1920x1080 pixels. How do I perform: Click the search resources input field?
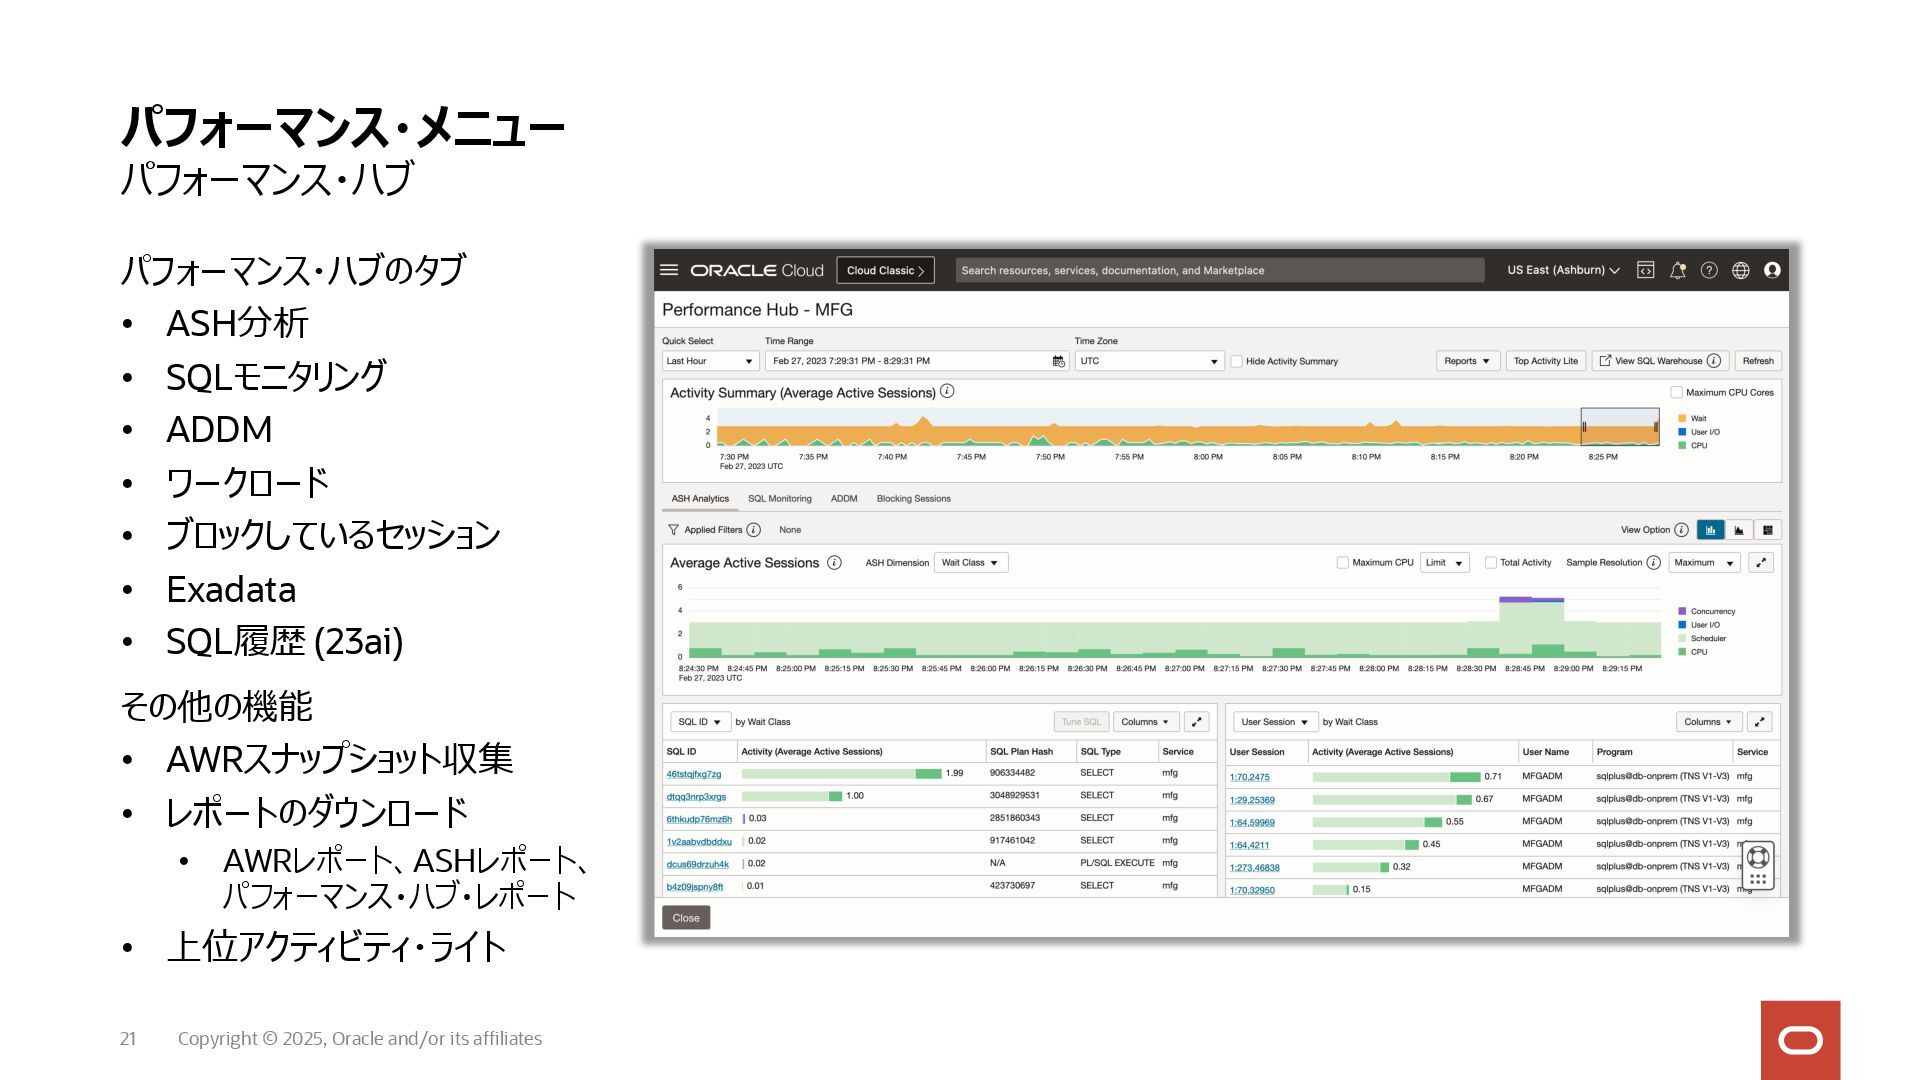tap(1219, 270)
